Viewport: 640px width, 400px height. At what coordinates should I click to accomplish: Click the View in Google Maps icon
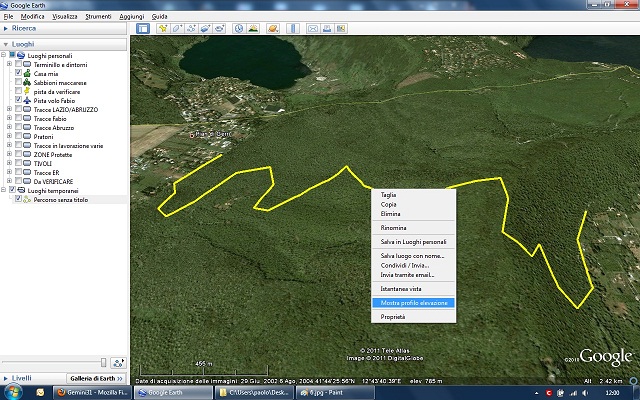(x=341, y=28)
